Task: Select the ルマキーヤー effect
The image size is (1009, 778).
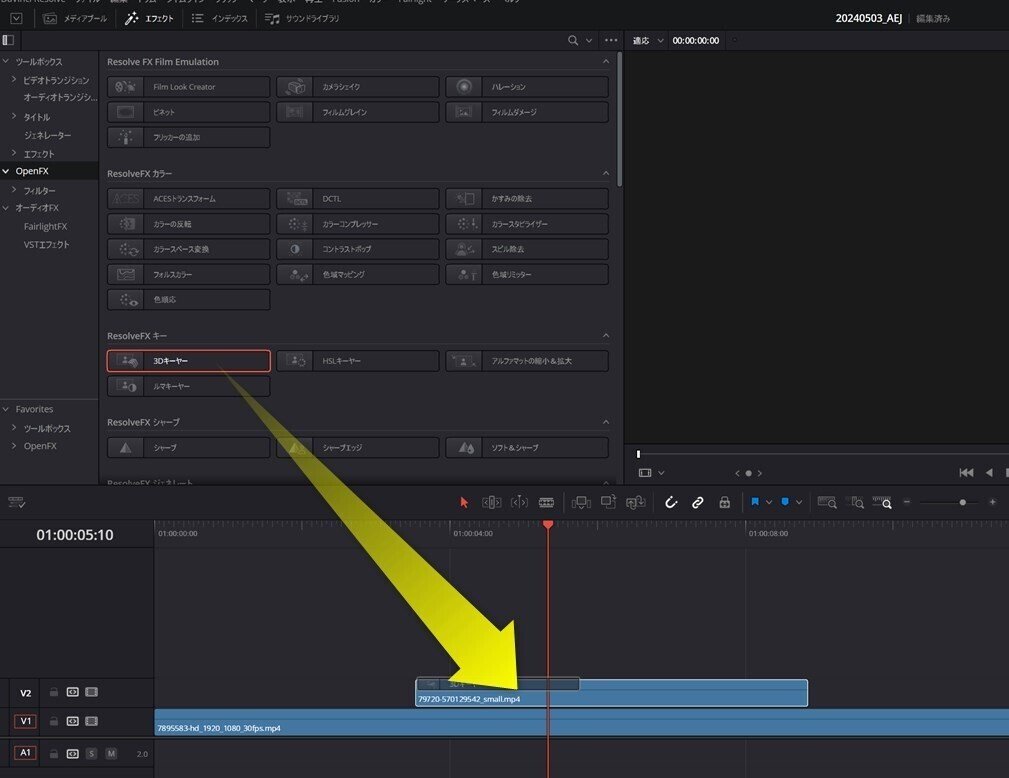Action: pyautogui.click(x=189, y=386)
